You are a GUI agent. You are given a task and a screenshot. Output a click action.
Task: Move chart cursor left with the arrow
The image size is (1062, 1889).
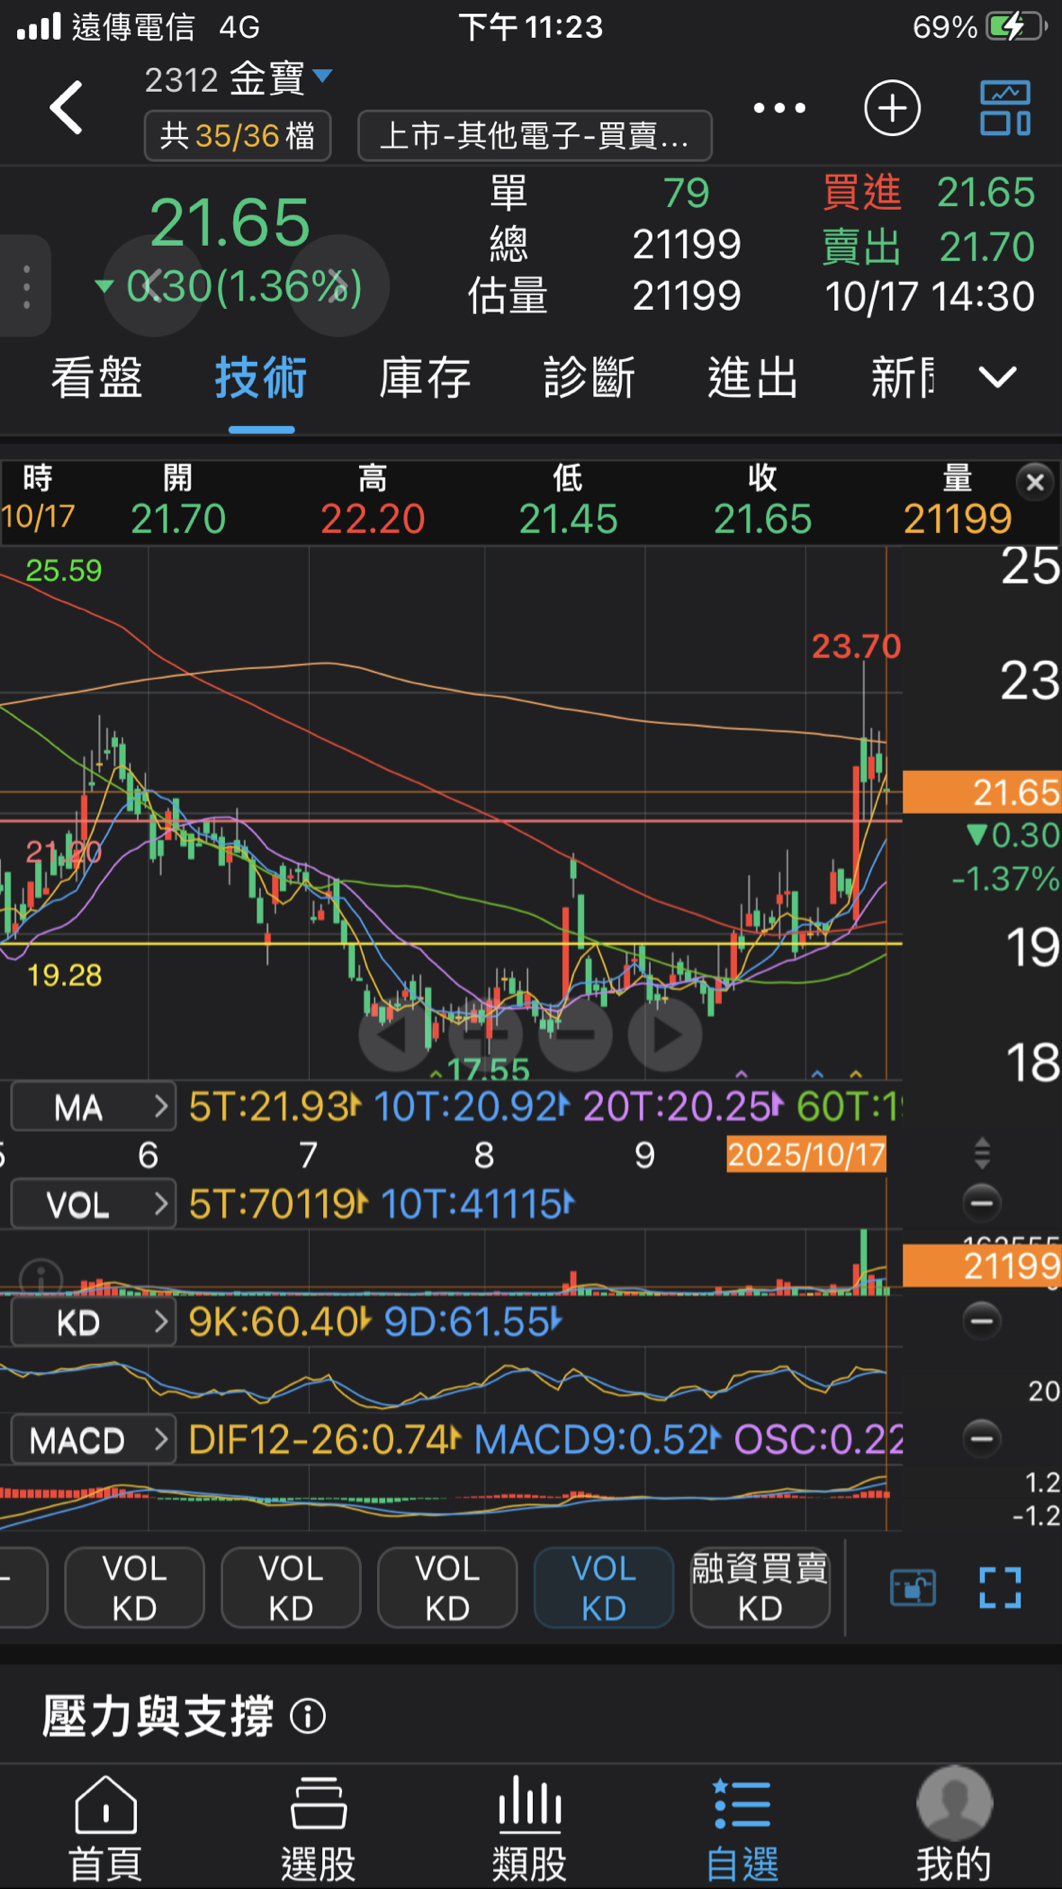click(394, 1034)
